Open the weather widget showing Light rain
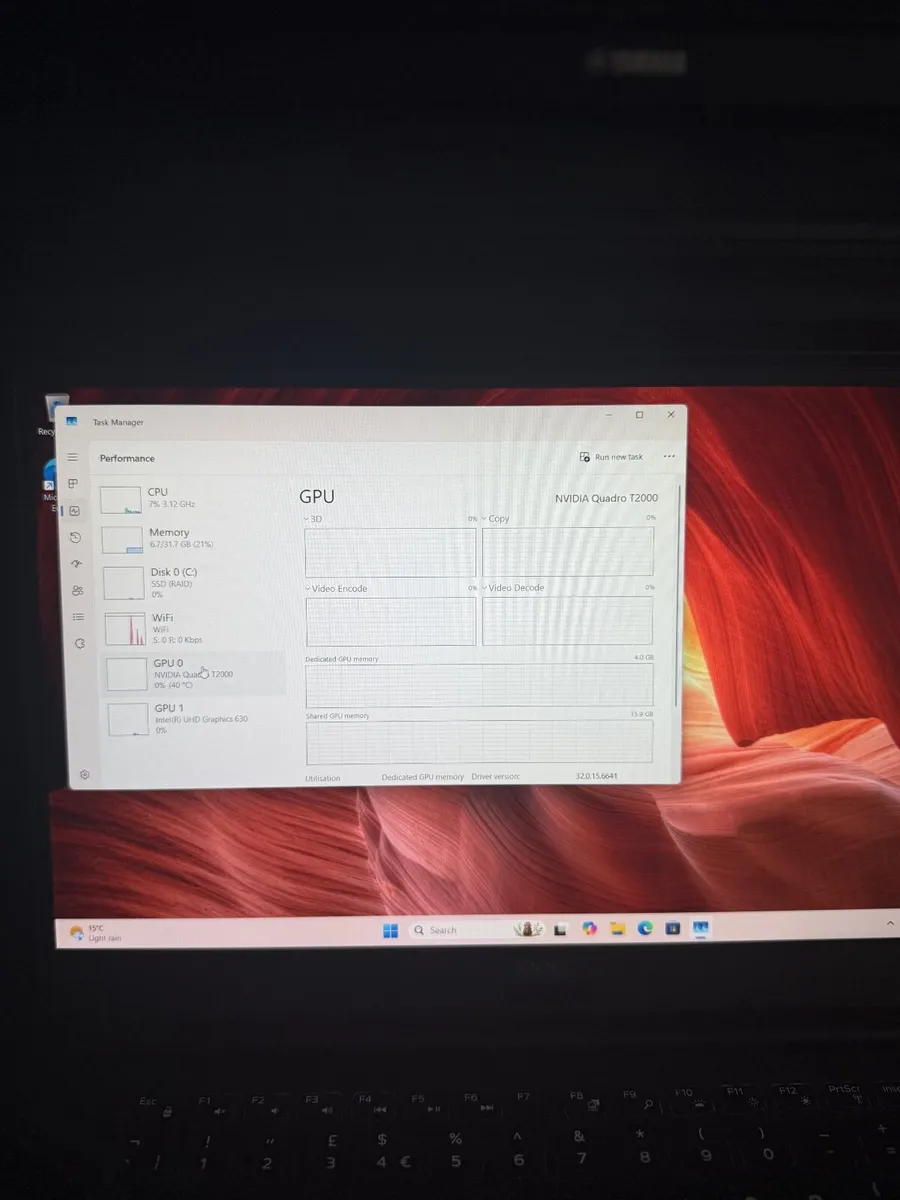The width and height of the screenshot is (900, 1200). [96, 933]
